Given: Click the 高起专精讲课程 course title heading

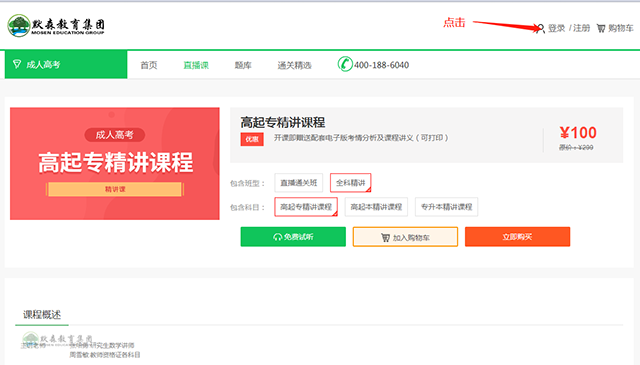Looking at the screenshot, I should point(283,122).
